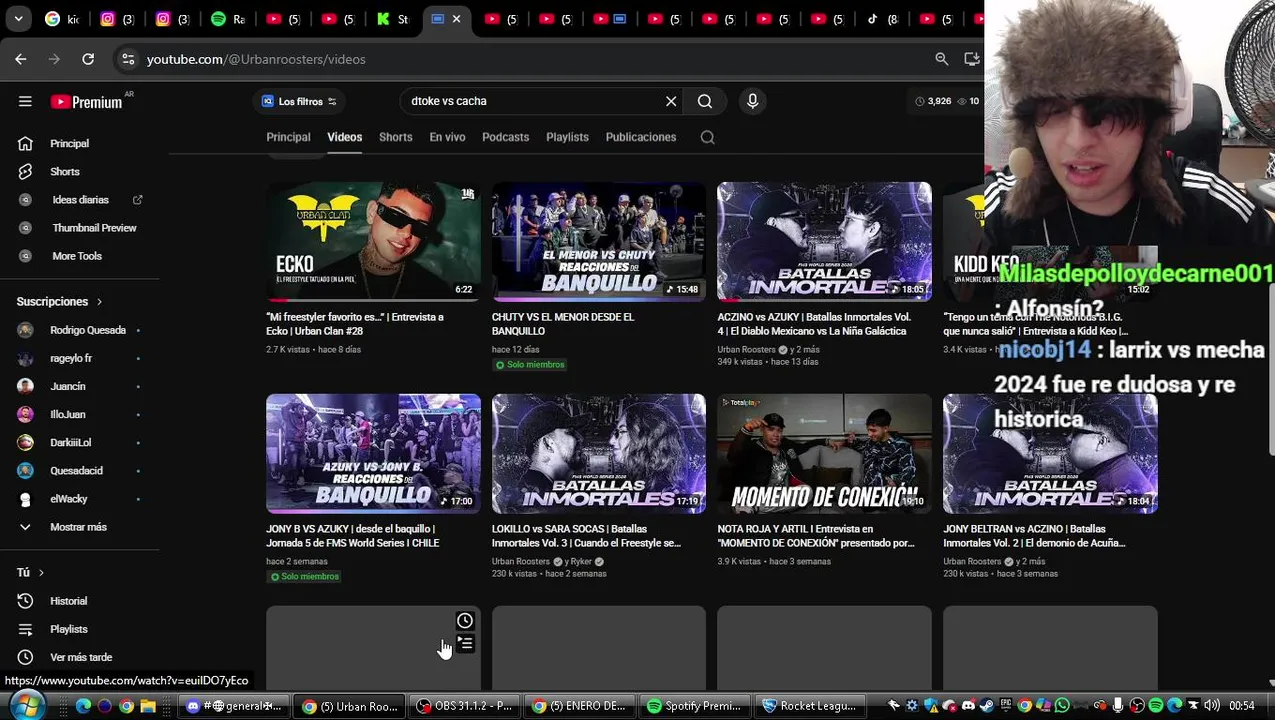Viewport: 1275px width, 720px height.
Task: Open the Publicaciones channel tab
Action: (x=641, y=137)
